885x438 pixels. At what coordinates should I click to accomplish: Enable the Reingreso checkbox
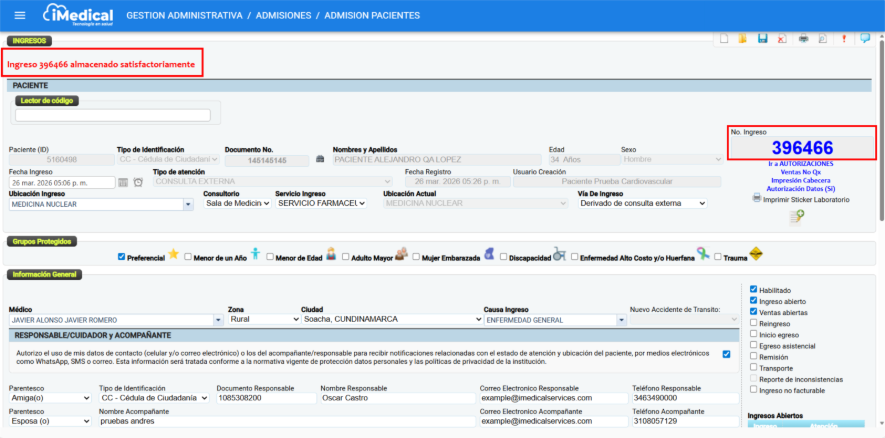[753, 323]
